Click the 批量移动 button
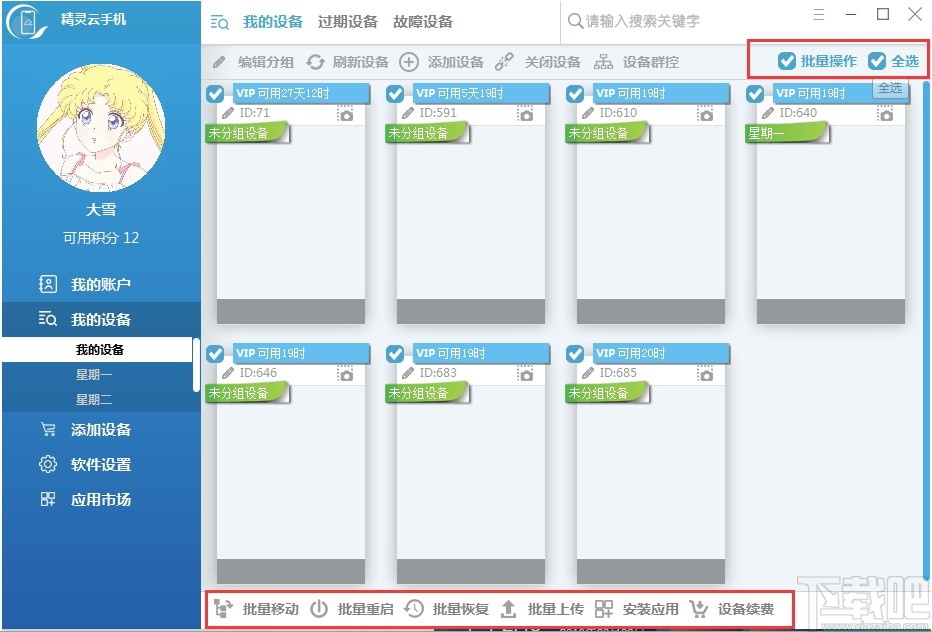Viewport: 932px width, 632px height. pos(256,609)
